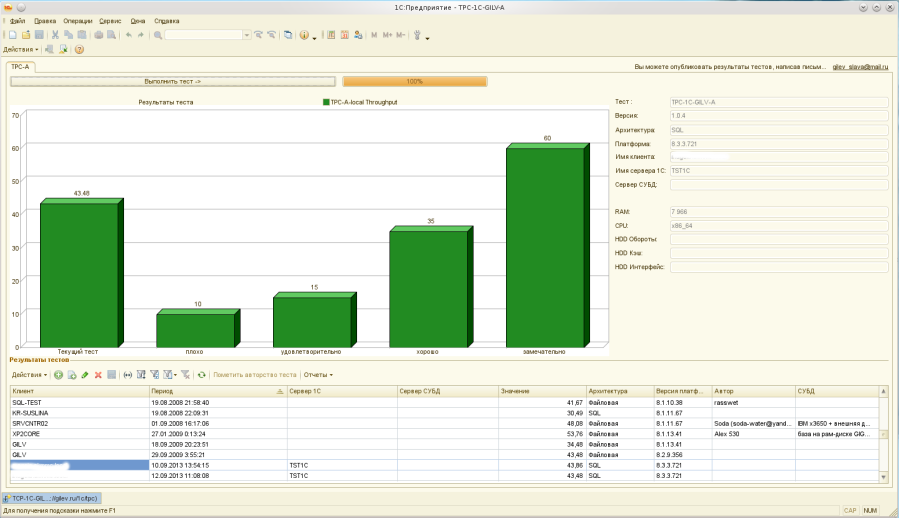Click the Info help icon in toolbar
Viewport: 899px width, 518px height.
(x=304, y=35)
